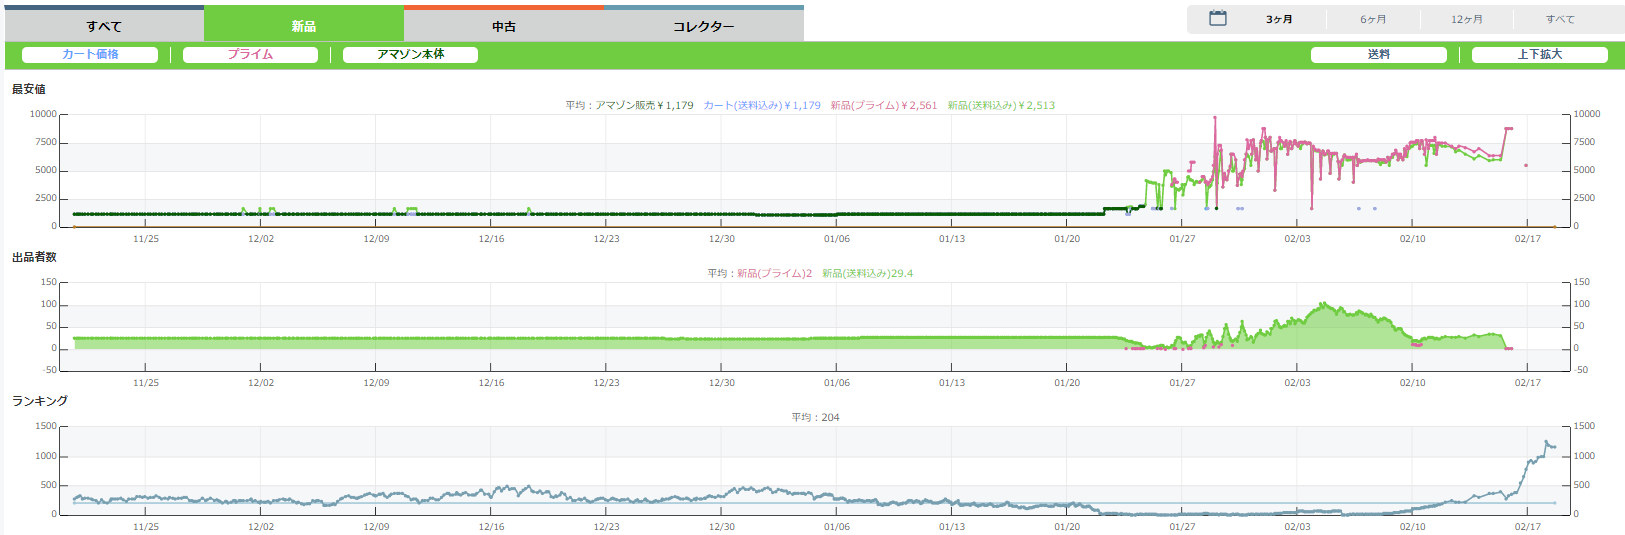Switch to the すべて condition tab
This screenshot has width=1625, height=535.
104,26
